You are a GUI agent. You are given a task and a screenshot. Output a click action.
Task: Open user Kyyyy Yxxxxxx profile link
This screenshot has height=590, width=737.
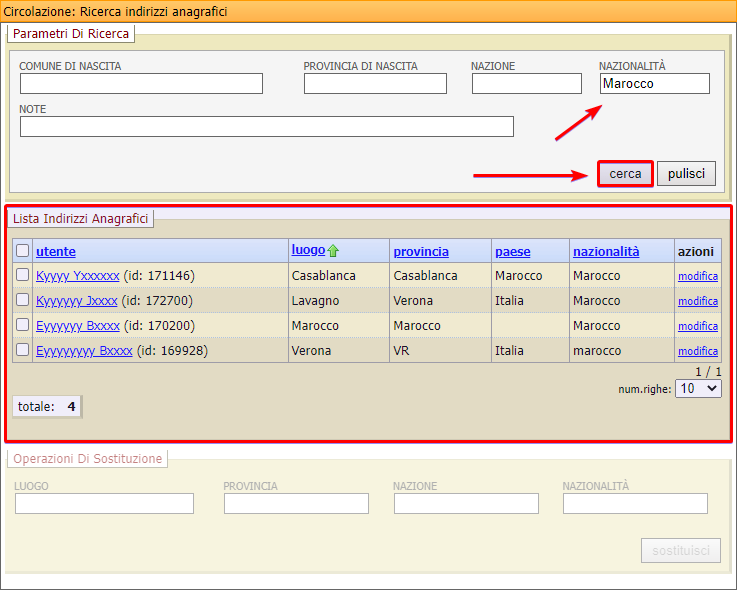[x=77, y=275]
